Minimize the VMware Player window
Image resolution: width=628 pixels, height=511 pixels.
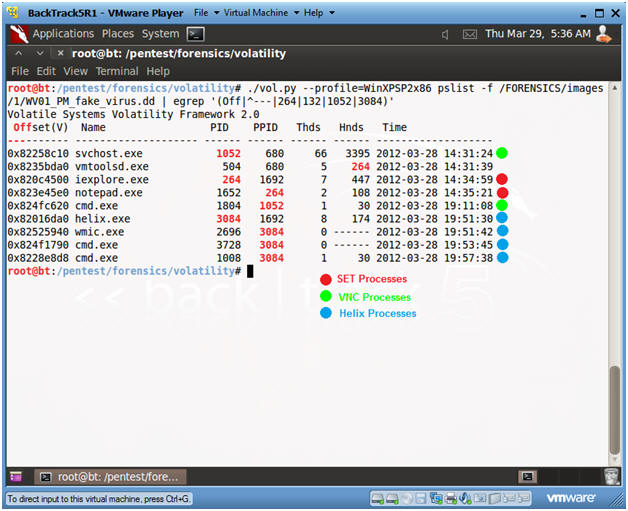point(583,14)
